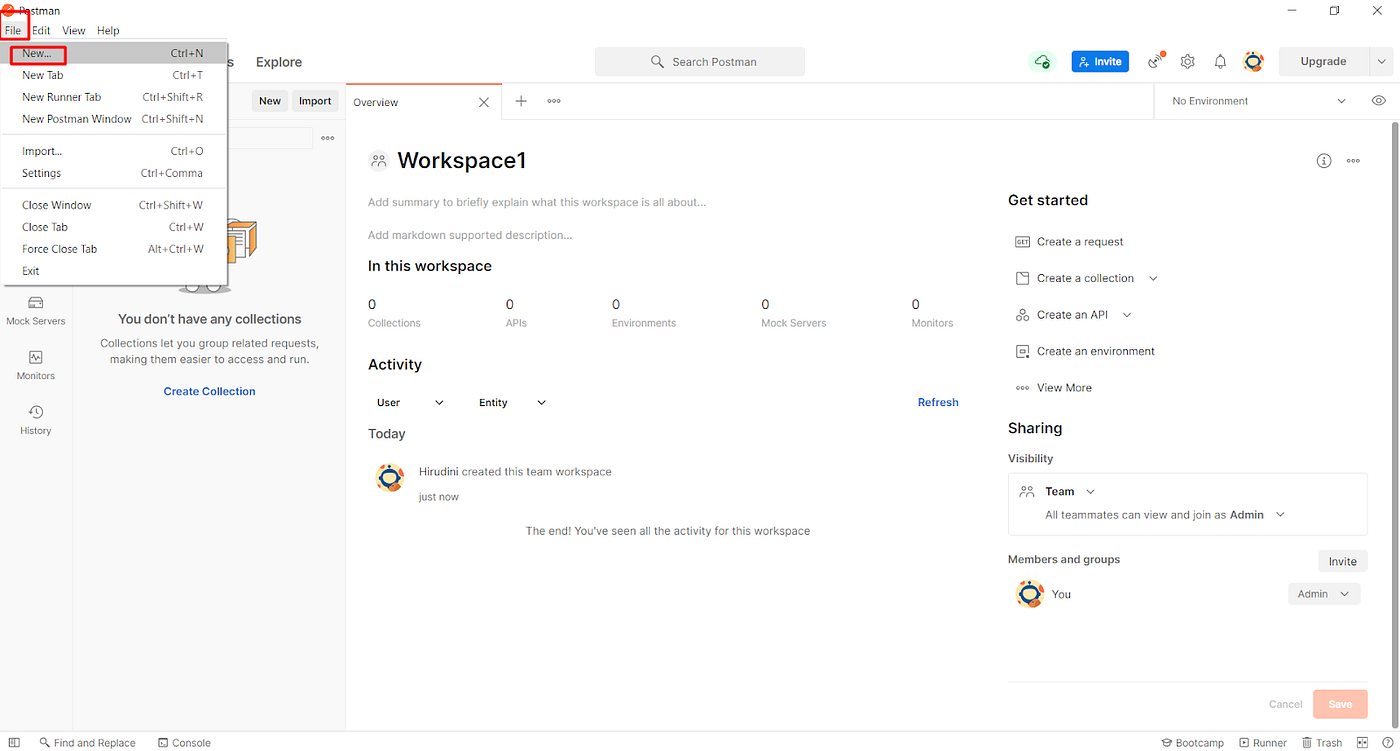Toggle two-pane view icon in status bar
The width and height of the screenshot is (1400, 751).
click(1361, 743)
